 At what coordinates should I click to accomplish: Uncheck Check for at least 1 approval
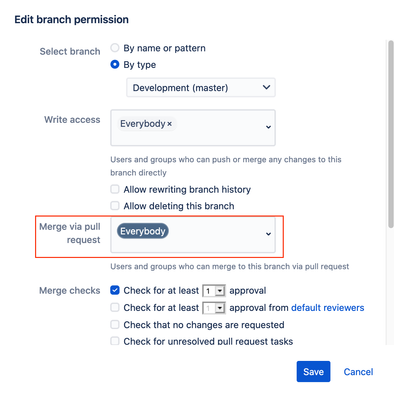(x=115, y=290)
